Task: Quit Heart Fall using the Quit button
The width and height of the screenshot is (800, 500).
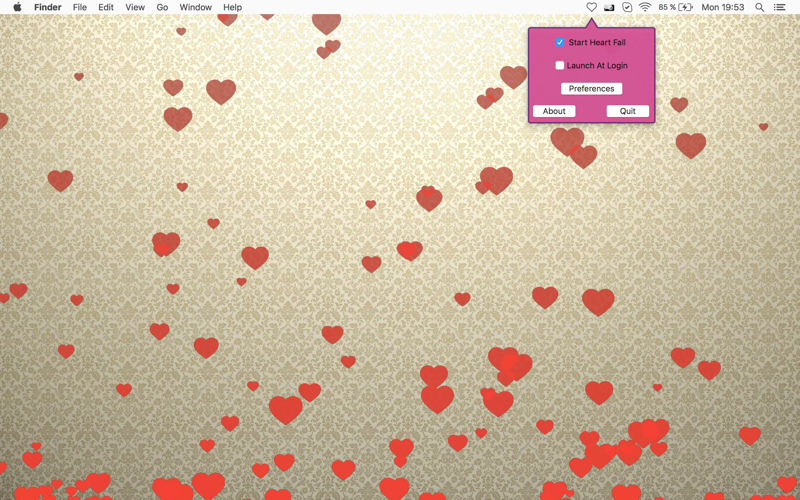Action: 628,111
